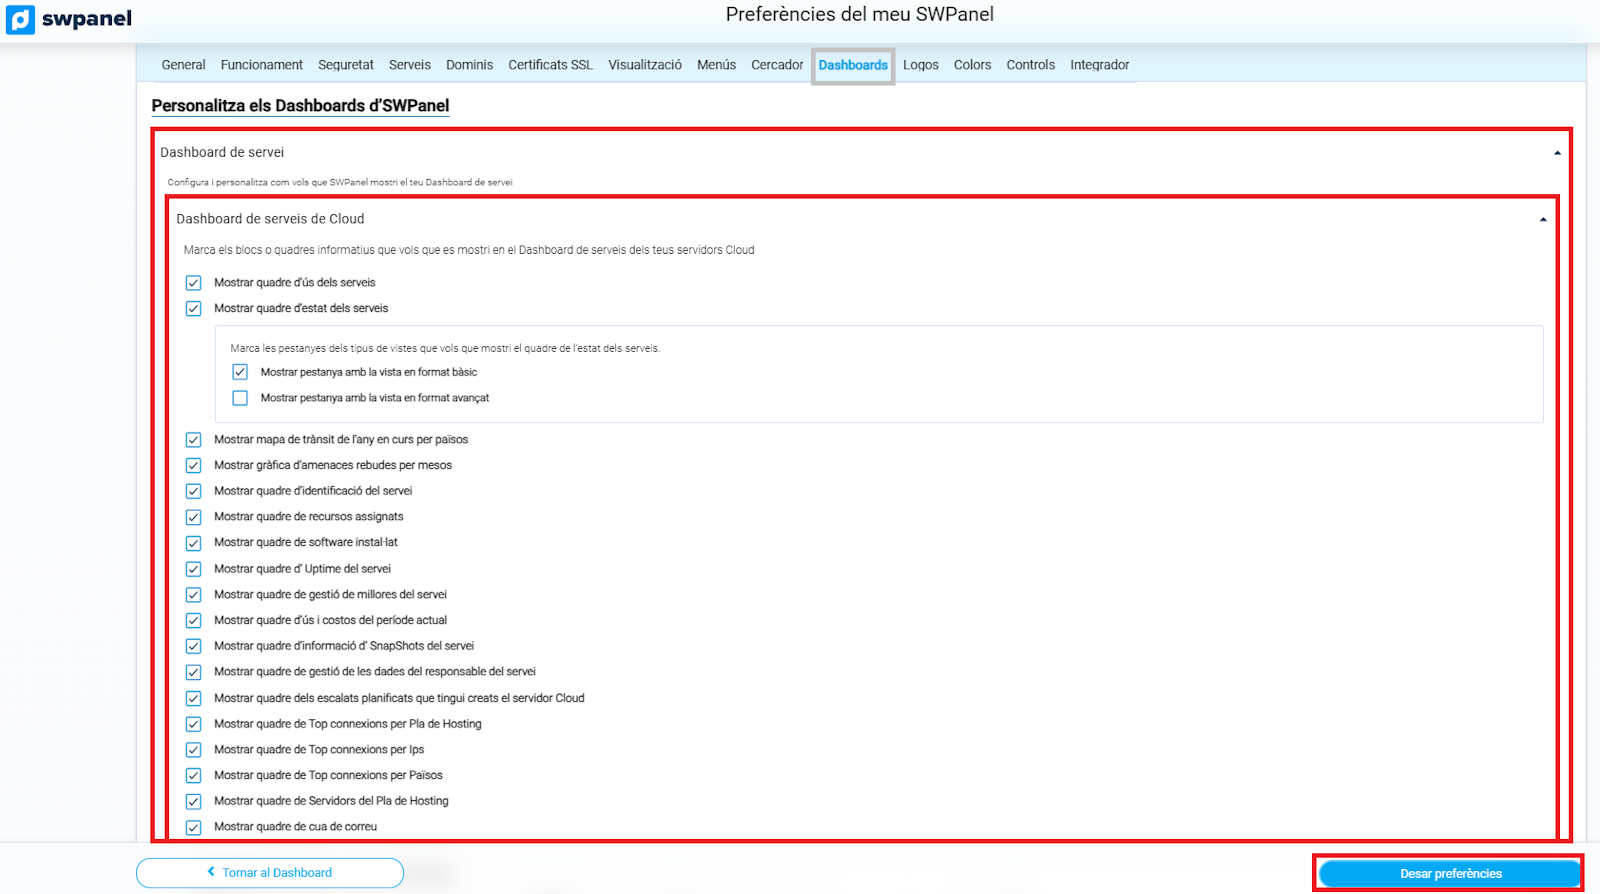The height and width of the screenshot is (894, 1600).
Task: Disable mapa de trànsit per països checkbox
Action: point(194,440)
